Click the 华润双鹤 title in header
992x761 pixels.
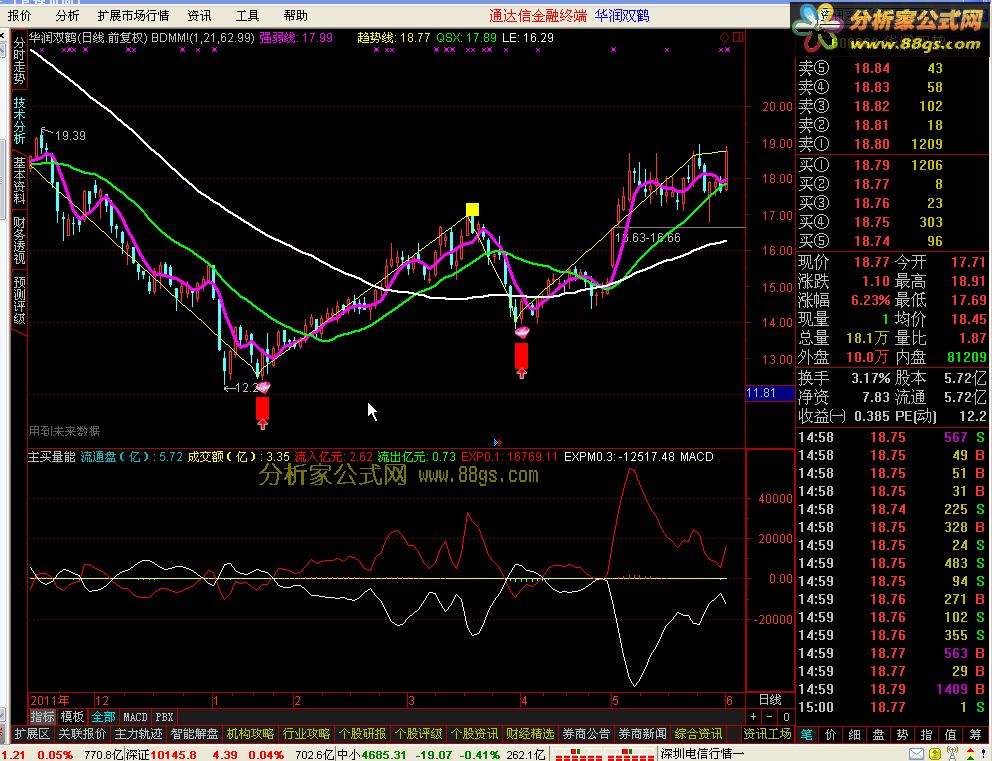coord(621,16)
